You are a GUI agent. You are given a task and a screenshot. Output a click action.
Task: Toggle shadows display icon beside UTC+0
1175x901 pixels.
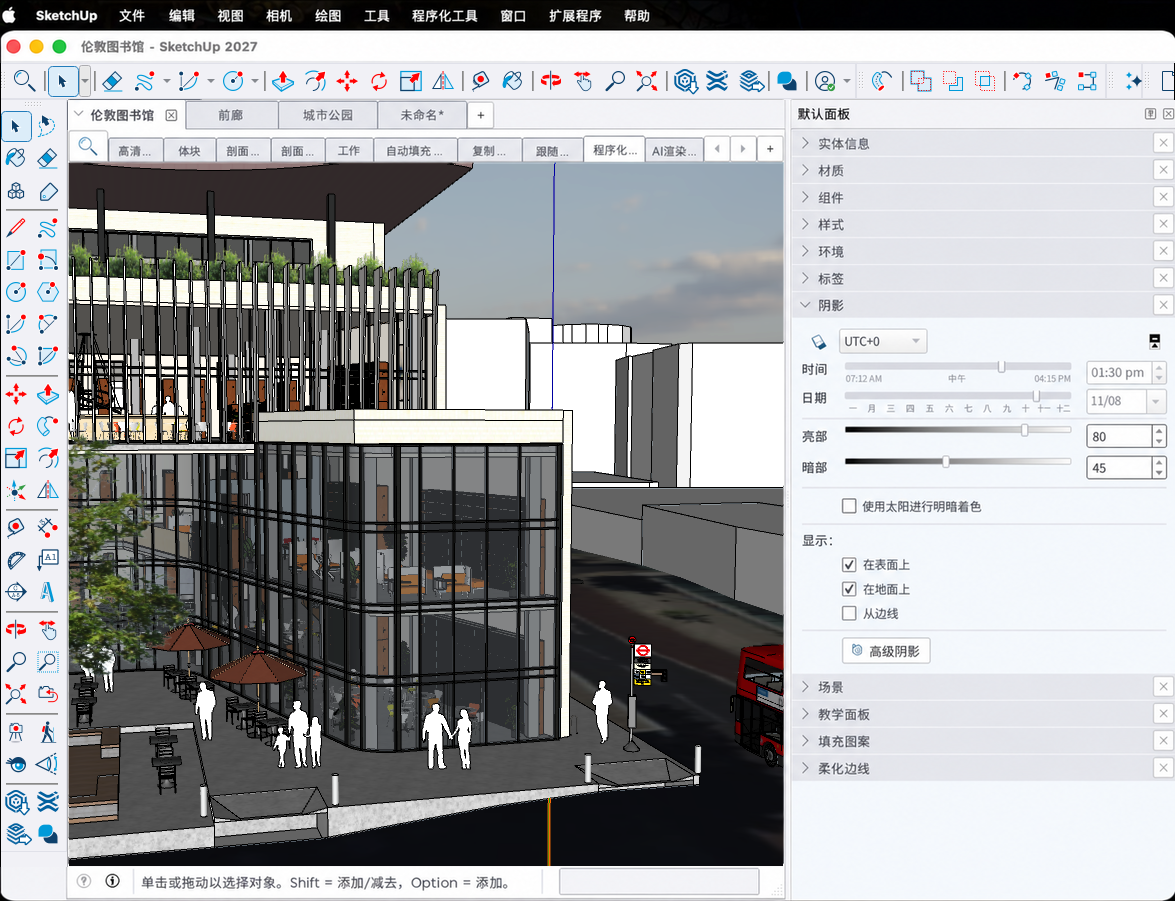(818, 342)
